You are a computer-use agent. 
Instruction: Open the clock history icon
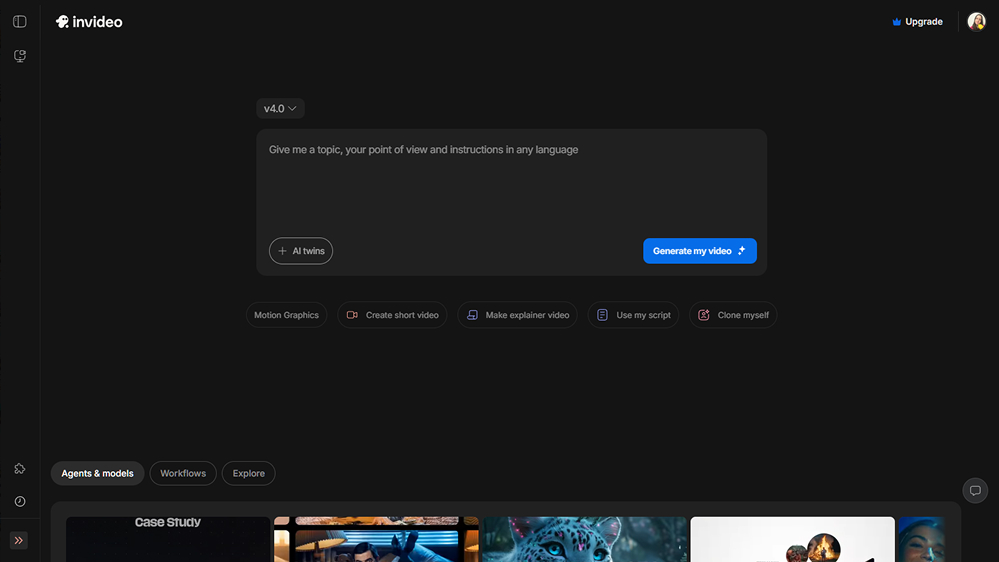coord(19,501)
